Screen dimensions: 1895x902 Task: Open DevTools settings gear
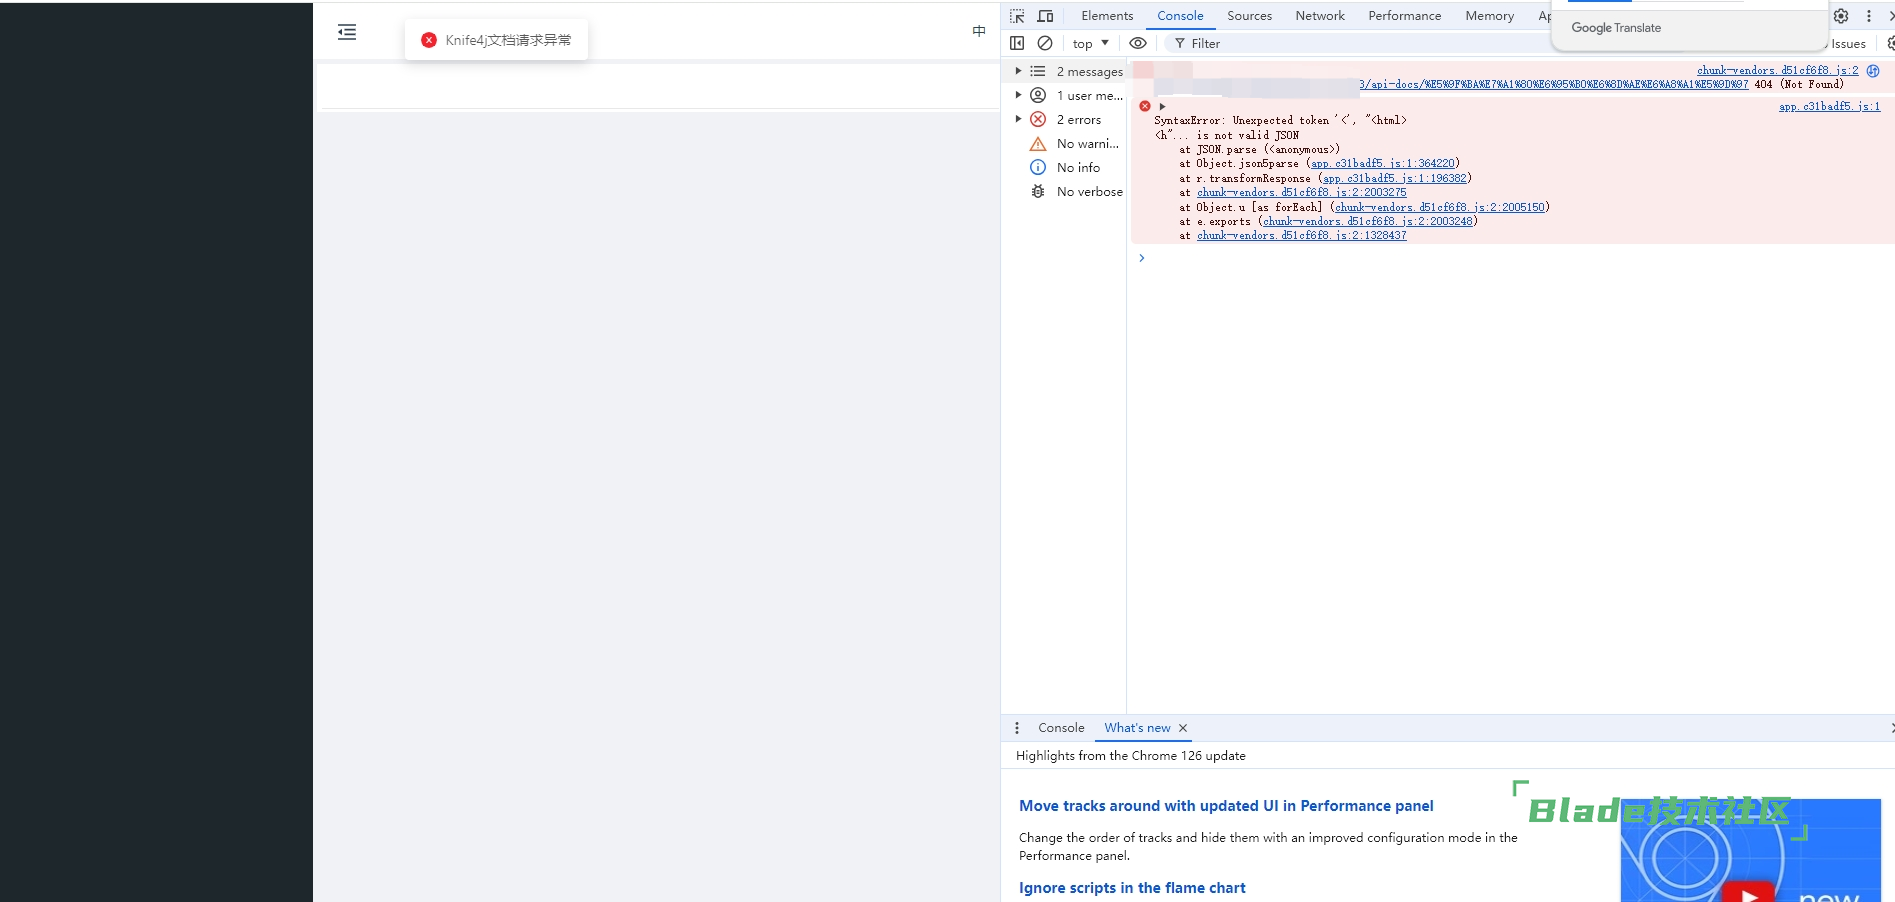(x=1841, y=16)
